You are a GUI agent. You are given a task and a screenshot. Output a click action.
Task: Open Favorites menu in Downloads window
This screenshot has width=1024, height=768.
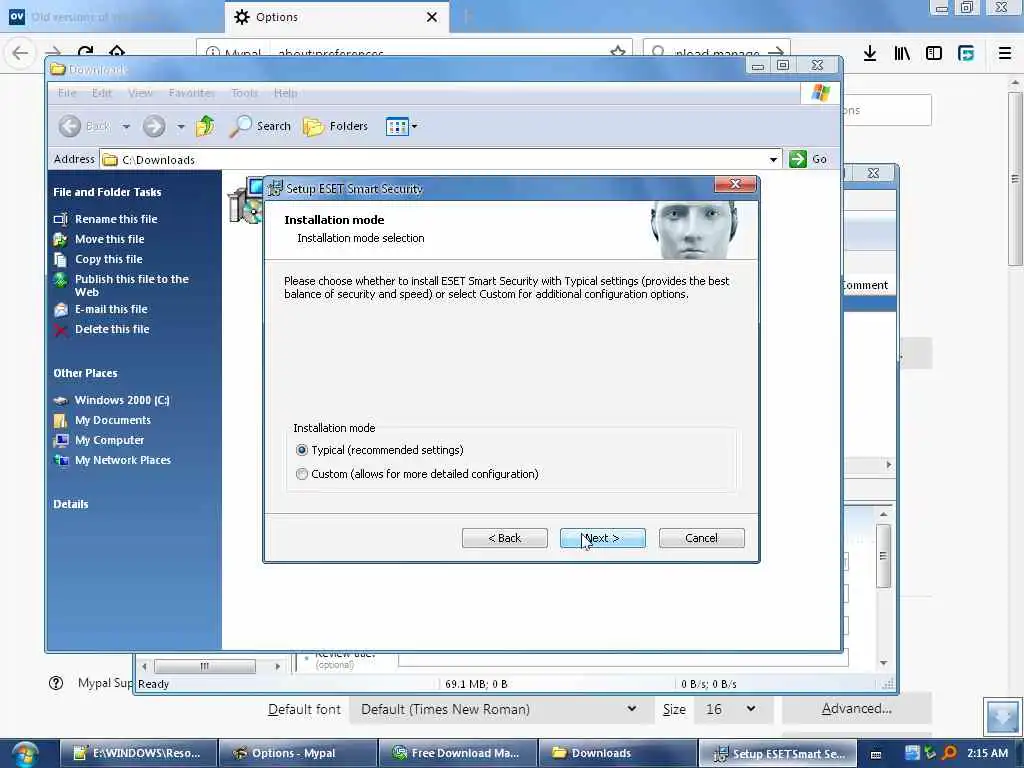coord(191,93)
